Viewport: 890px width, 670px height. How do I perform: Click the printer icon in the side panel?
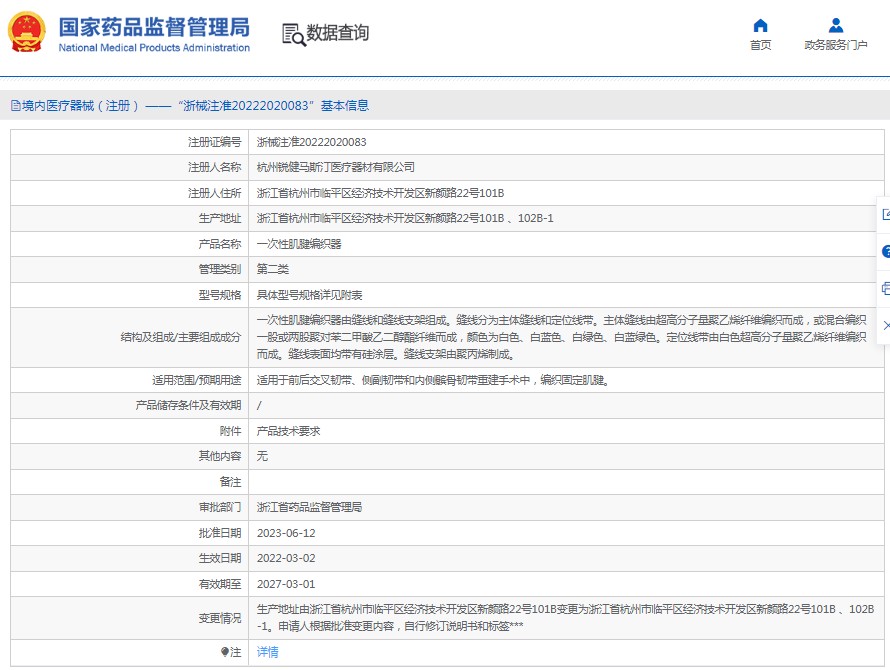(x=886, y=288)
